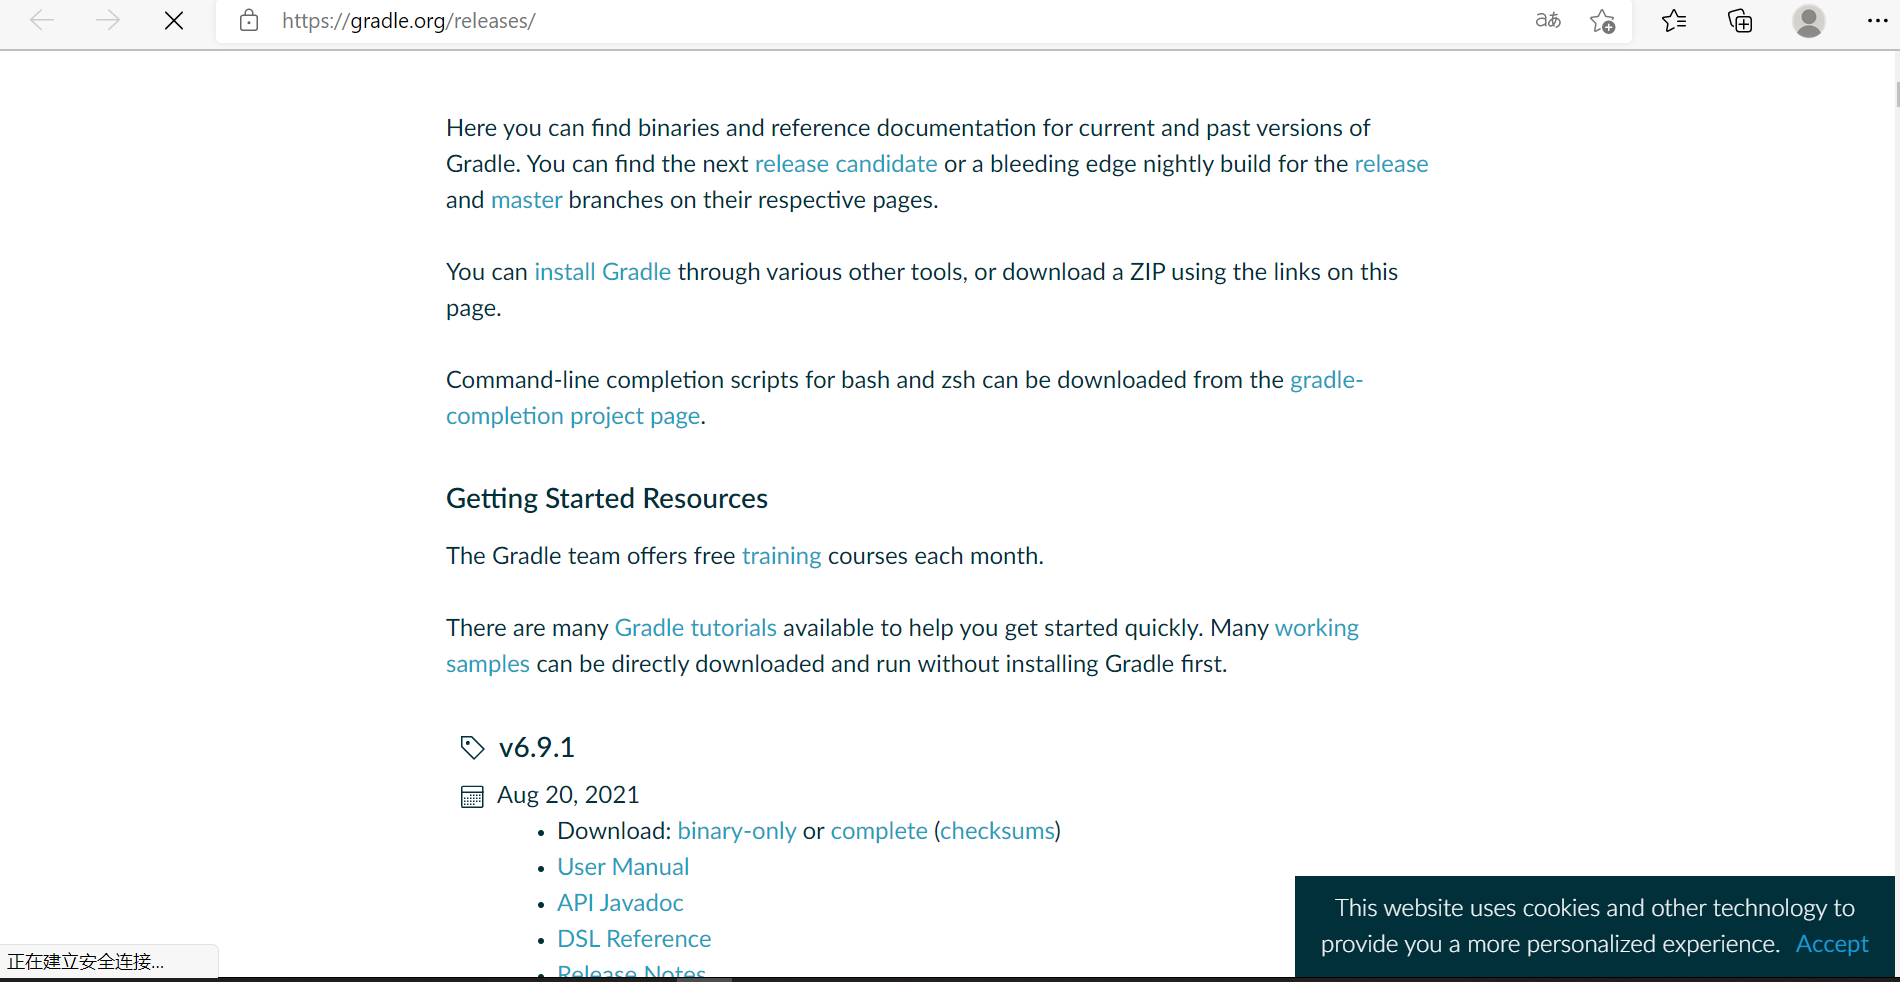1900x982 pixels.
Task: Open the release candidate link
Action: pyautogui.click(x=845, y=163)
